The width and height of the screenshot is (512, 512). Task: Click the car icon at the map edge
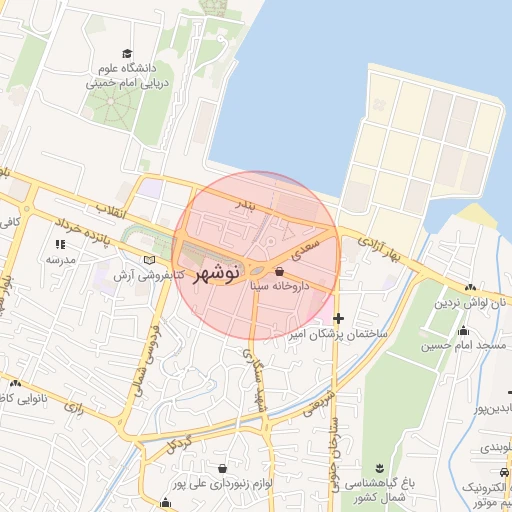click(x=504, y=472)
